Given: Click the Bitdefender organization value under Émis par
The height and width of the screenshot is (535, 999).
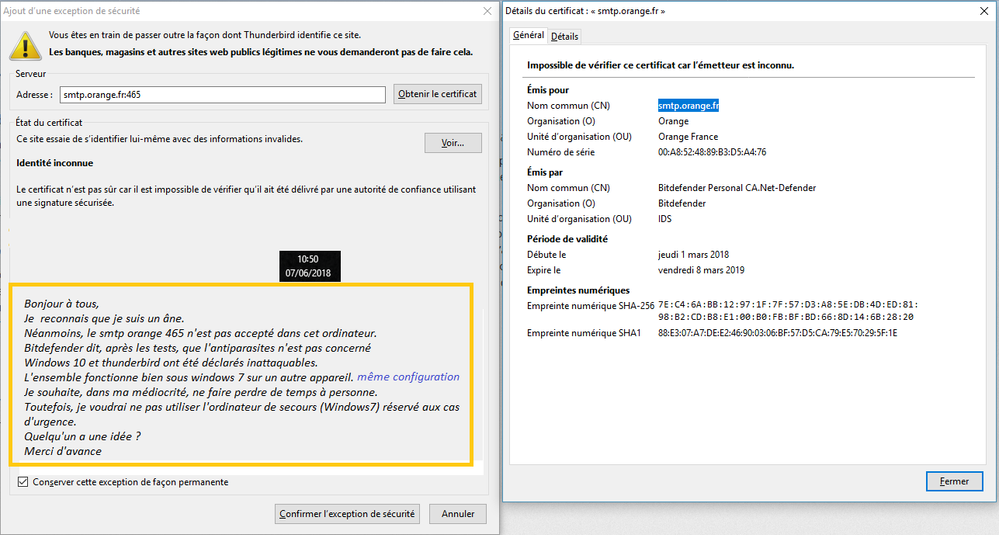Looking at the screenshot, I should [682, 204].
